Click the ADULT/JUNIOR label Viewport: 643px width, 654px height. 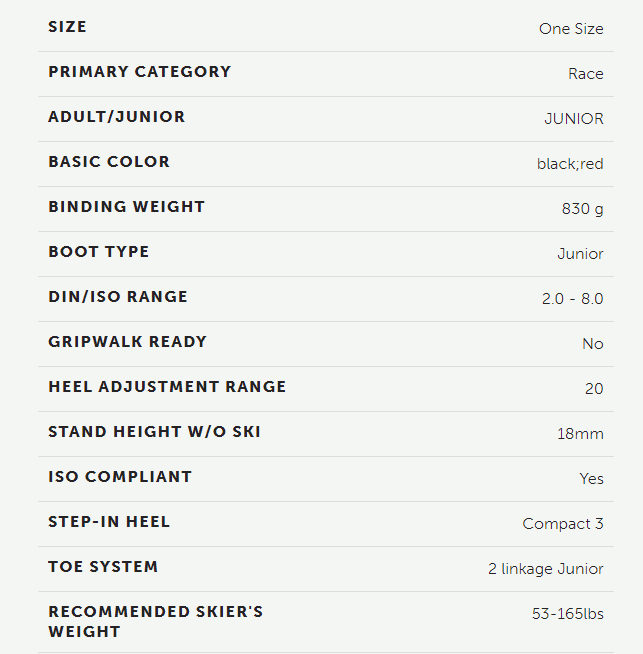tap(117, 117)
